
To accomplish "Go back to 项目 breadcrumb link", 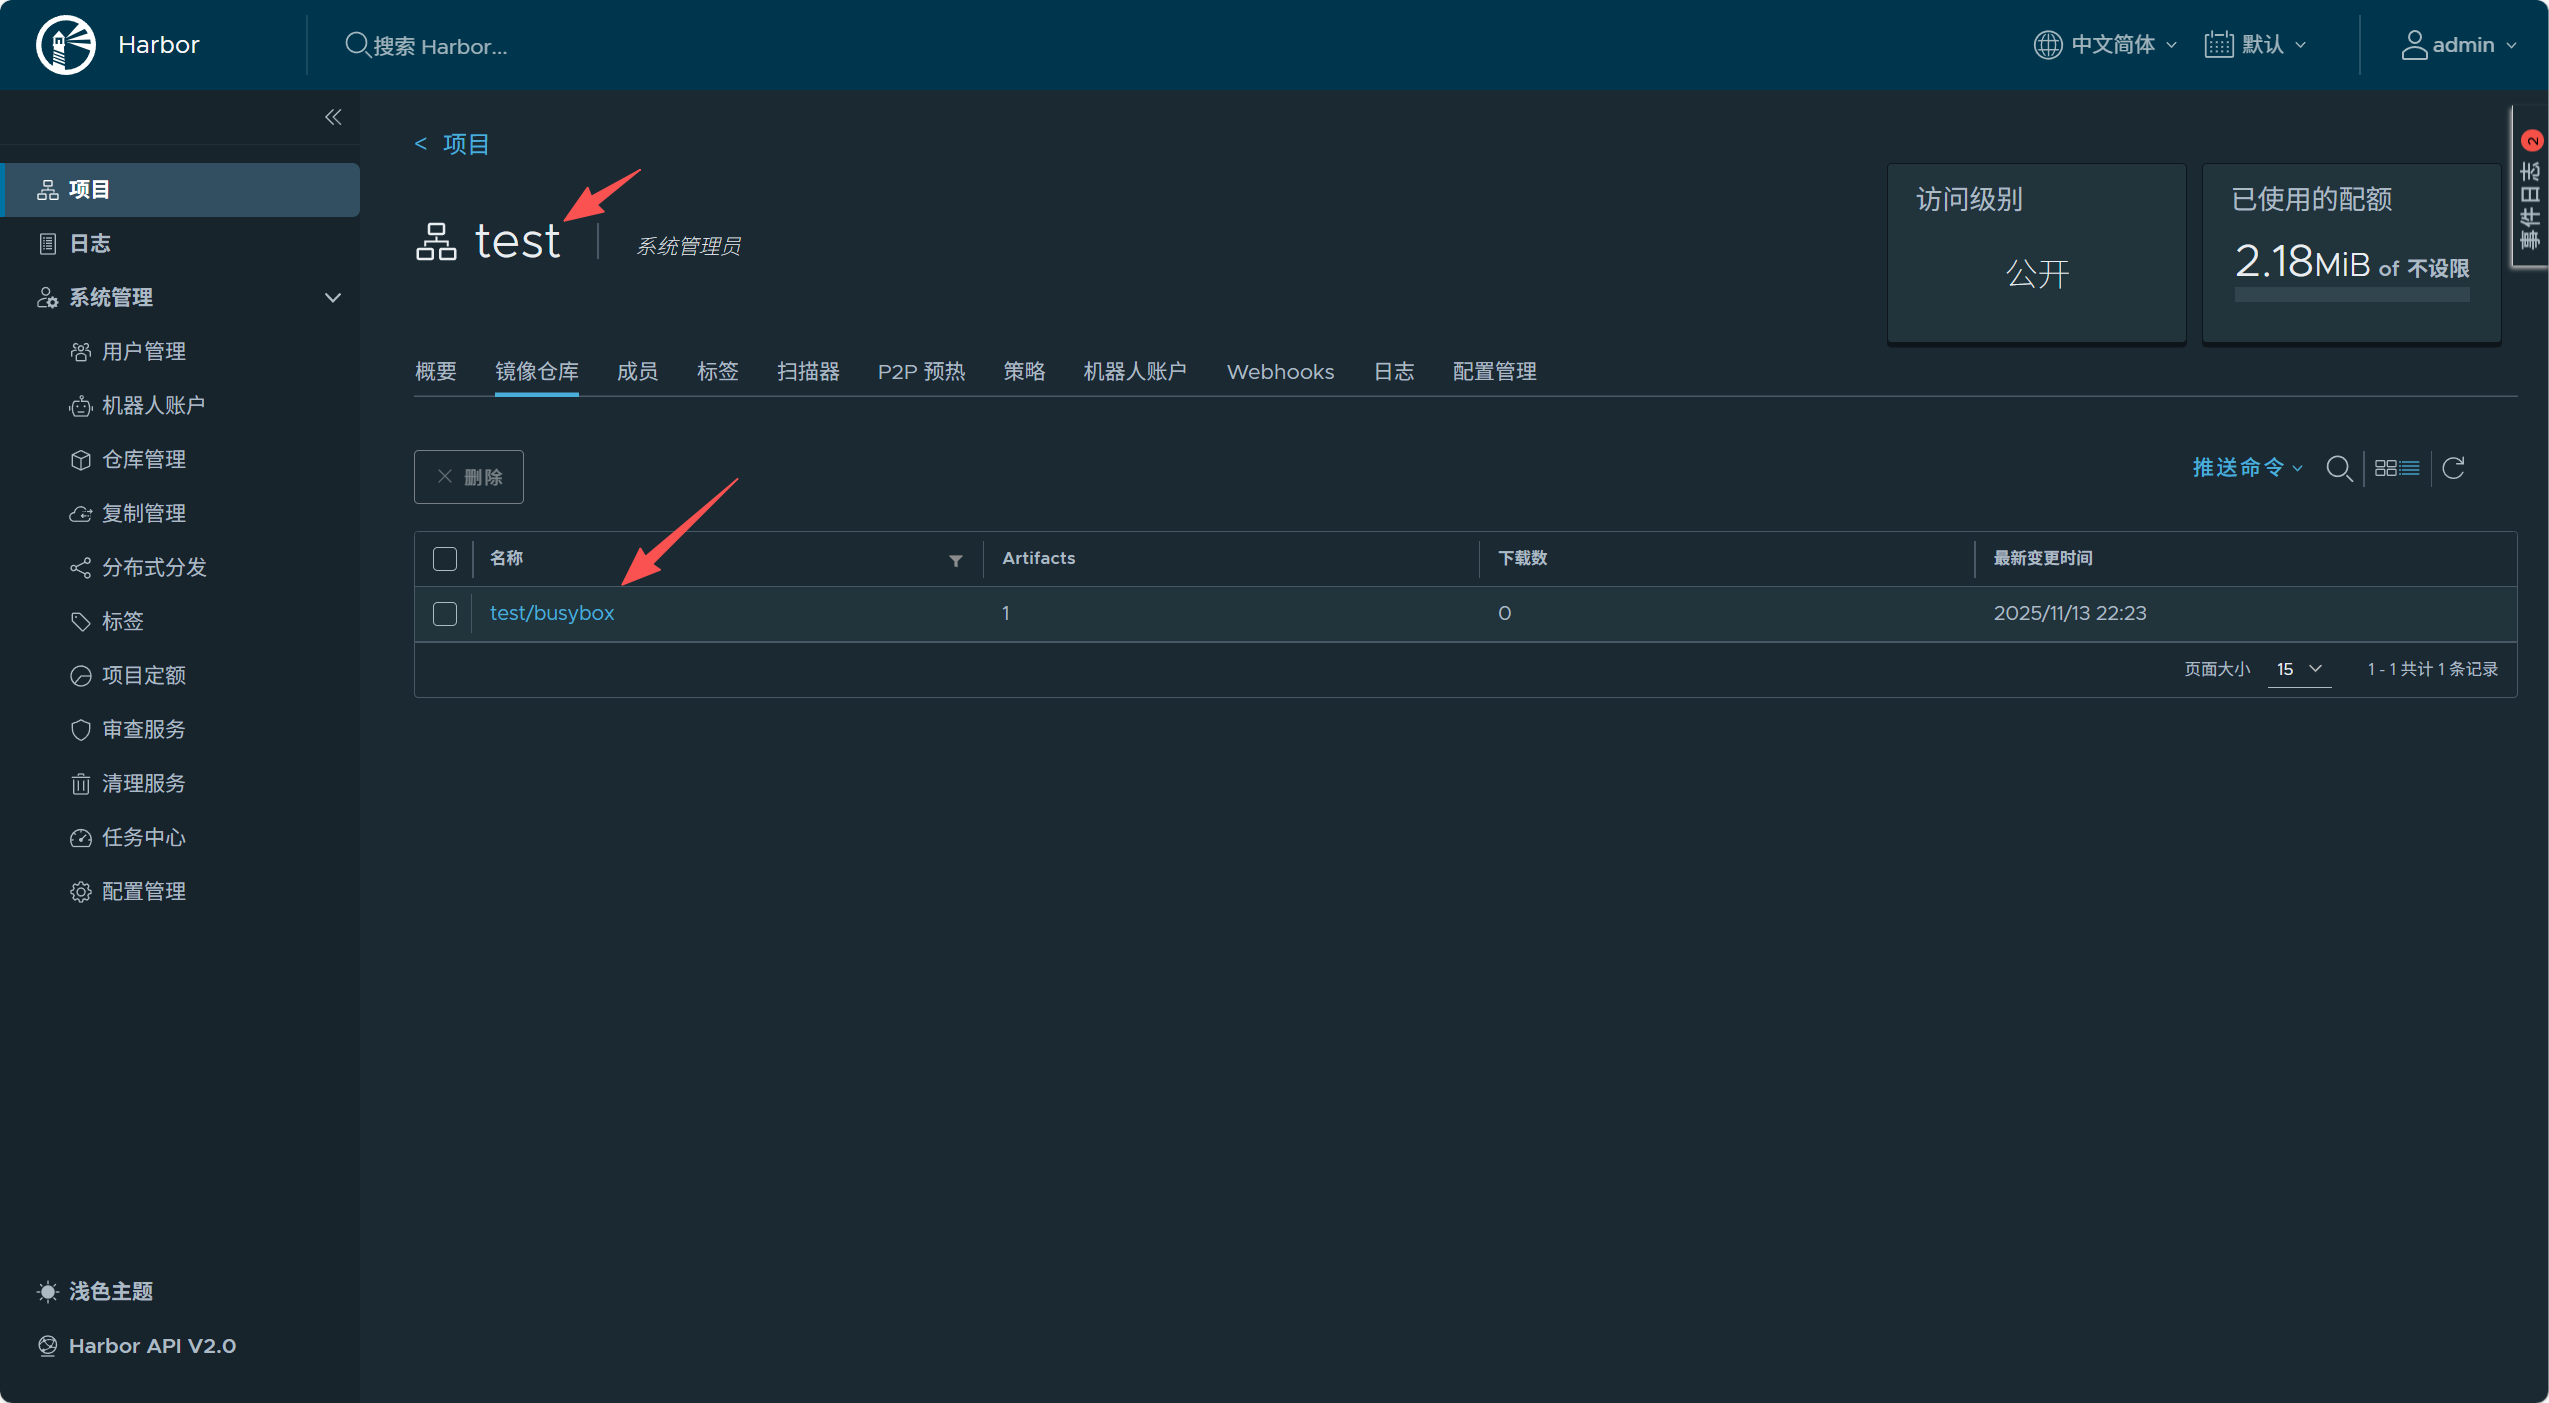I will [x=465, y=144].
